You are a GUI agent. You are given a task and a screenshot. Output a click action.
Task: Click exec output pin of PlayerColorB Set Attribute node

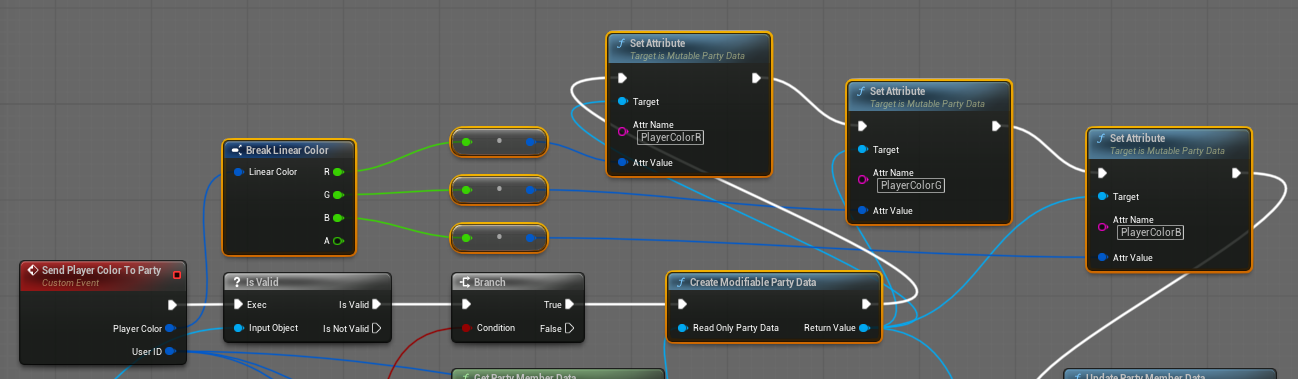tap(1237, 173)
